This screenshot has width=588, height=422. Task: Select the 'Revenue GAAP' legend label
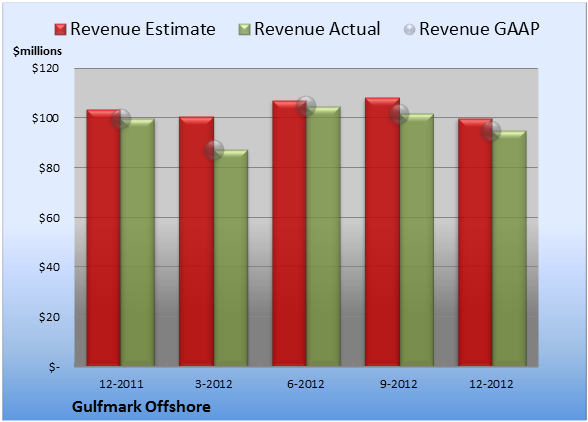[x=479, y=29]
